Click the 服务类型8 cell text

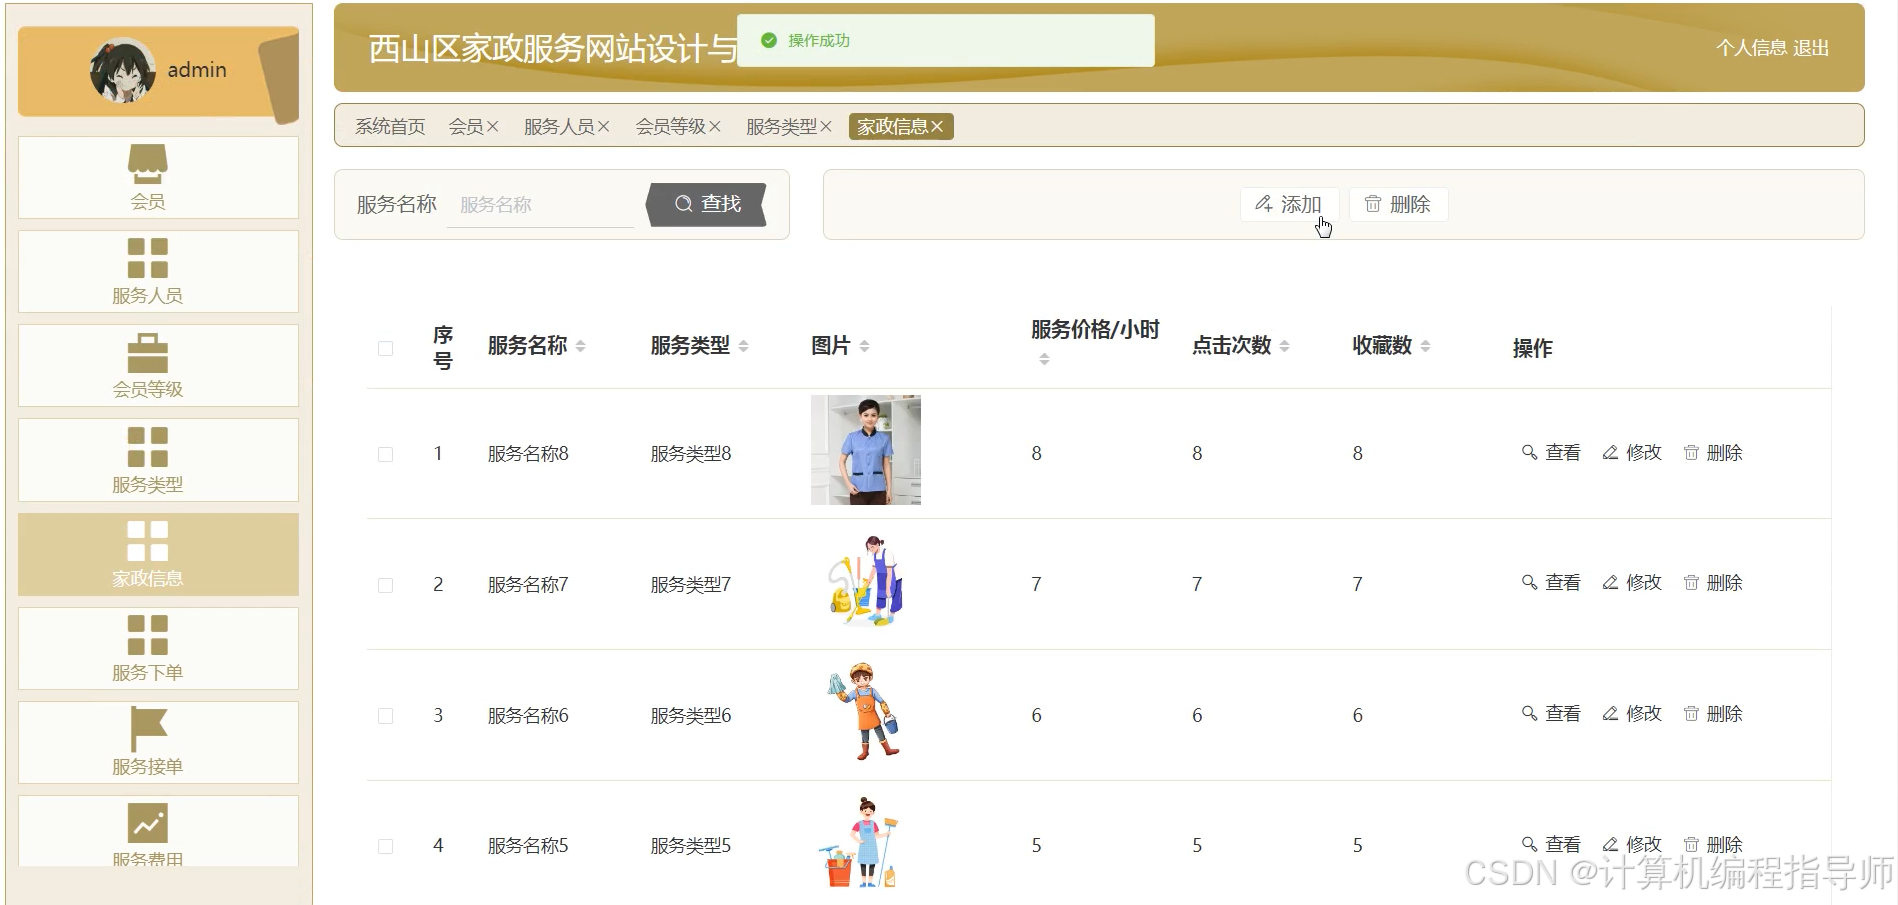pyautogui.click(x=691, y=454)
